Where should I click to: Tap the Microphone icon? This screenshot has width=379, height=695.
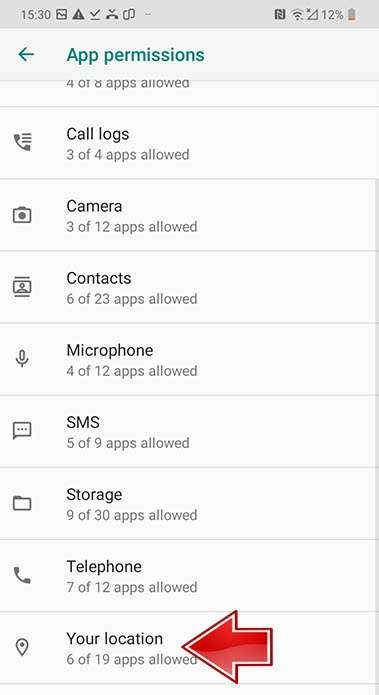[x=22, y=358]
